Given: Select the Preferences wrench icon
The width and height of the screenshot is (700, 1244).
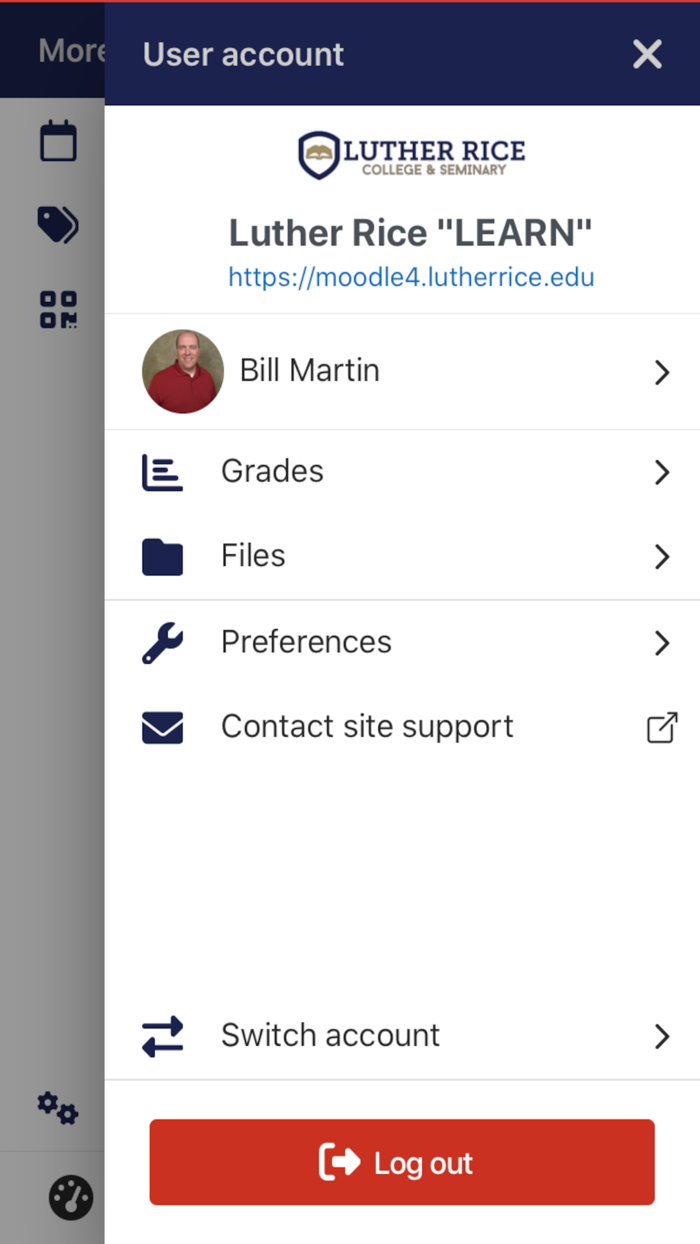Looking at the screenshot, I should click(163, 643).
